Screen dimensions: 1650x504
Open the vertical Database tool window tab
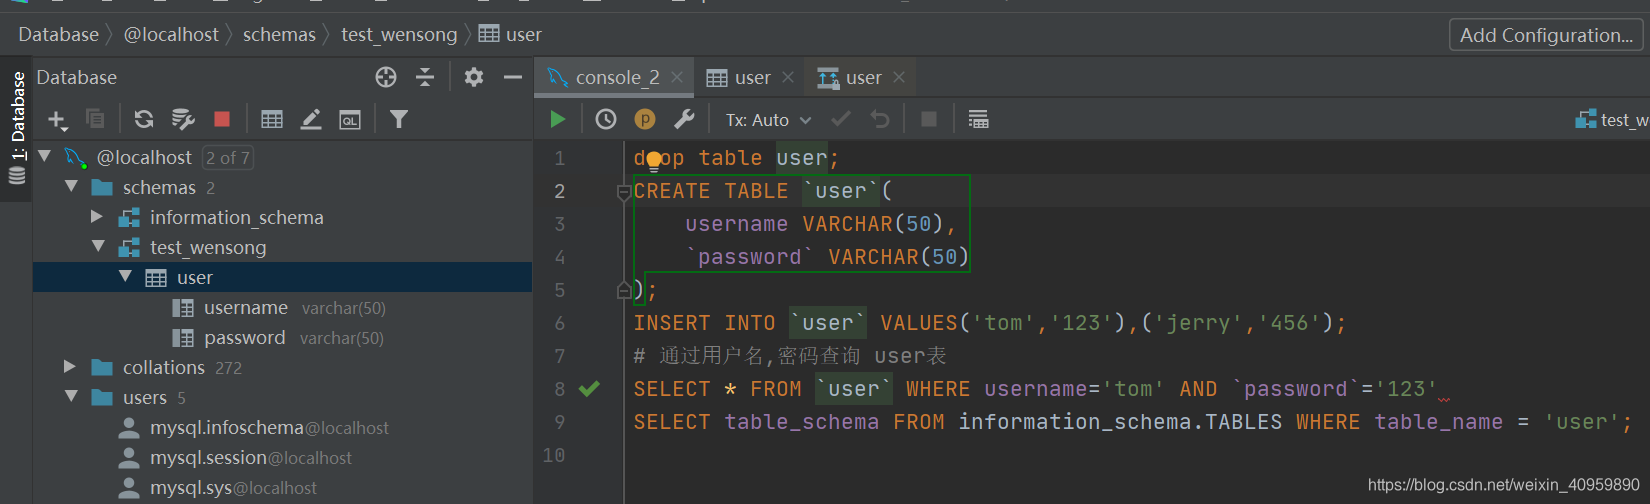17,128
